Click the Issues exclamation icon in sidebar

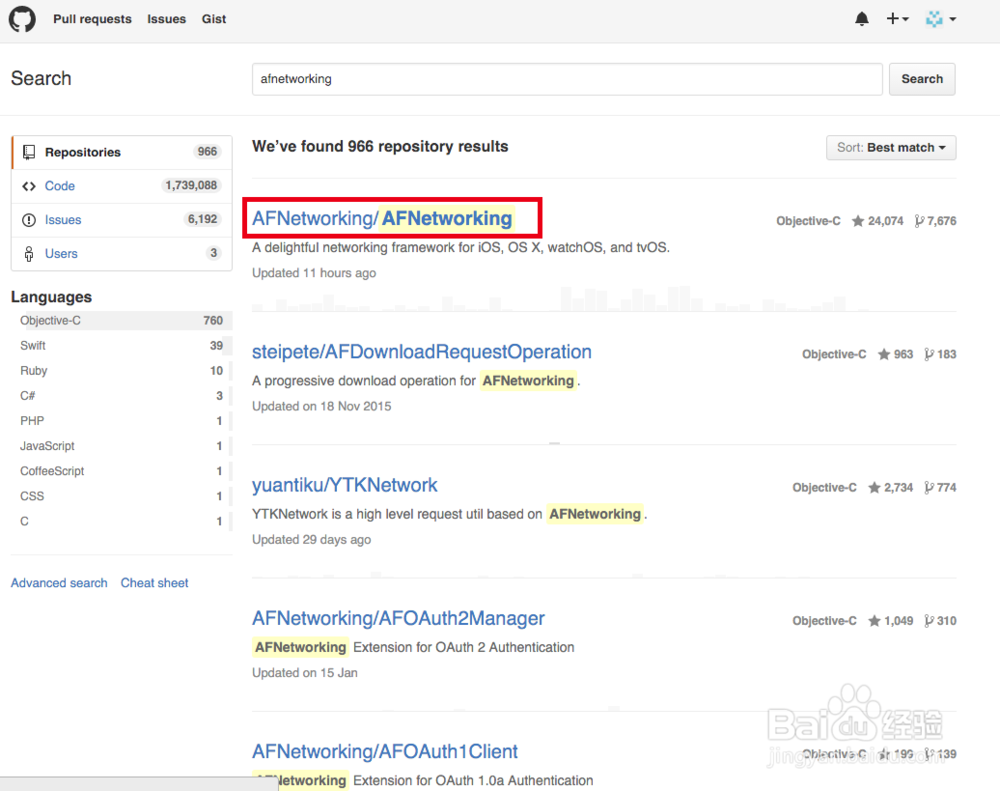coord(29,220)
